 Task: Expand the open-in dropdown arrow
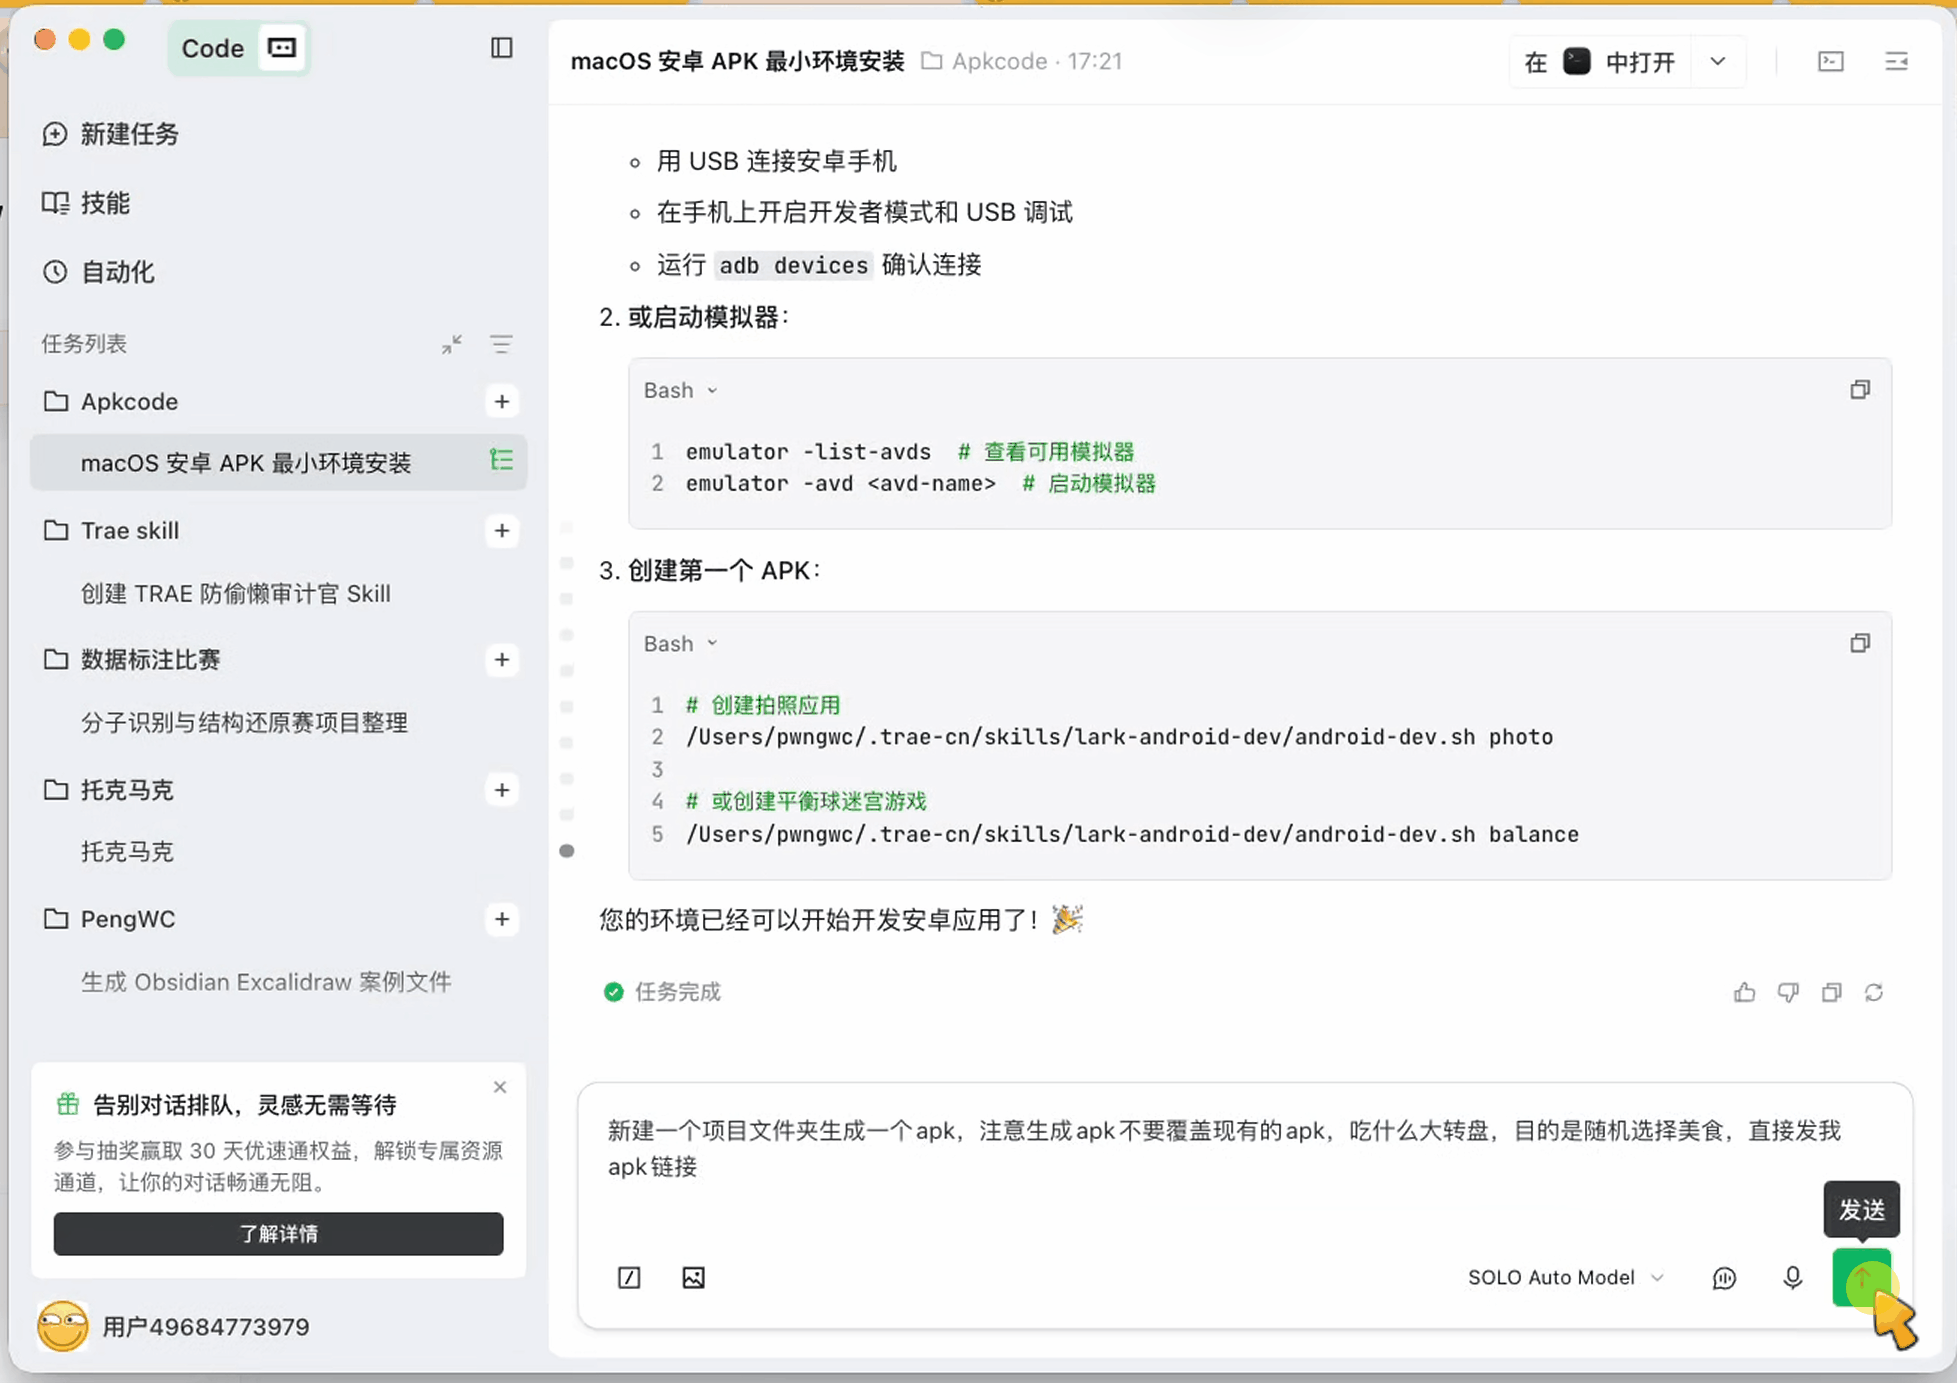point(1718,62)
